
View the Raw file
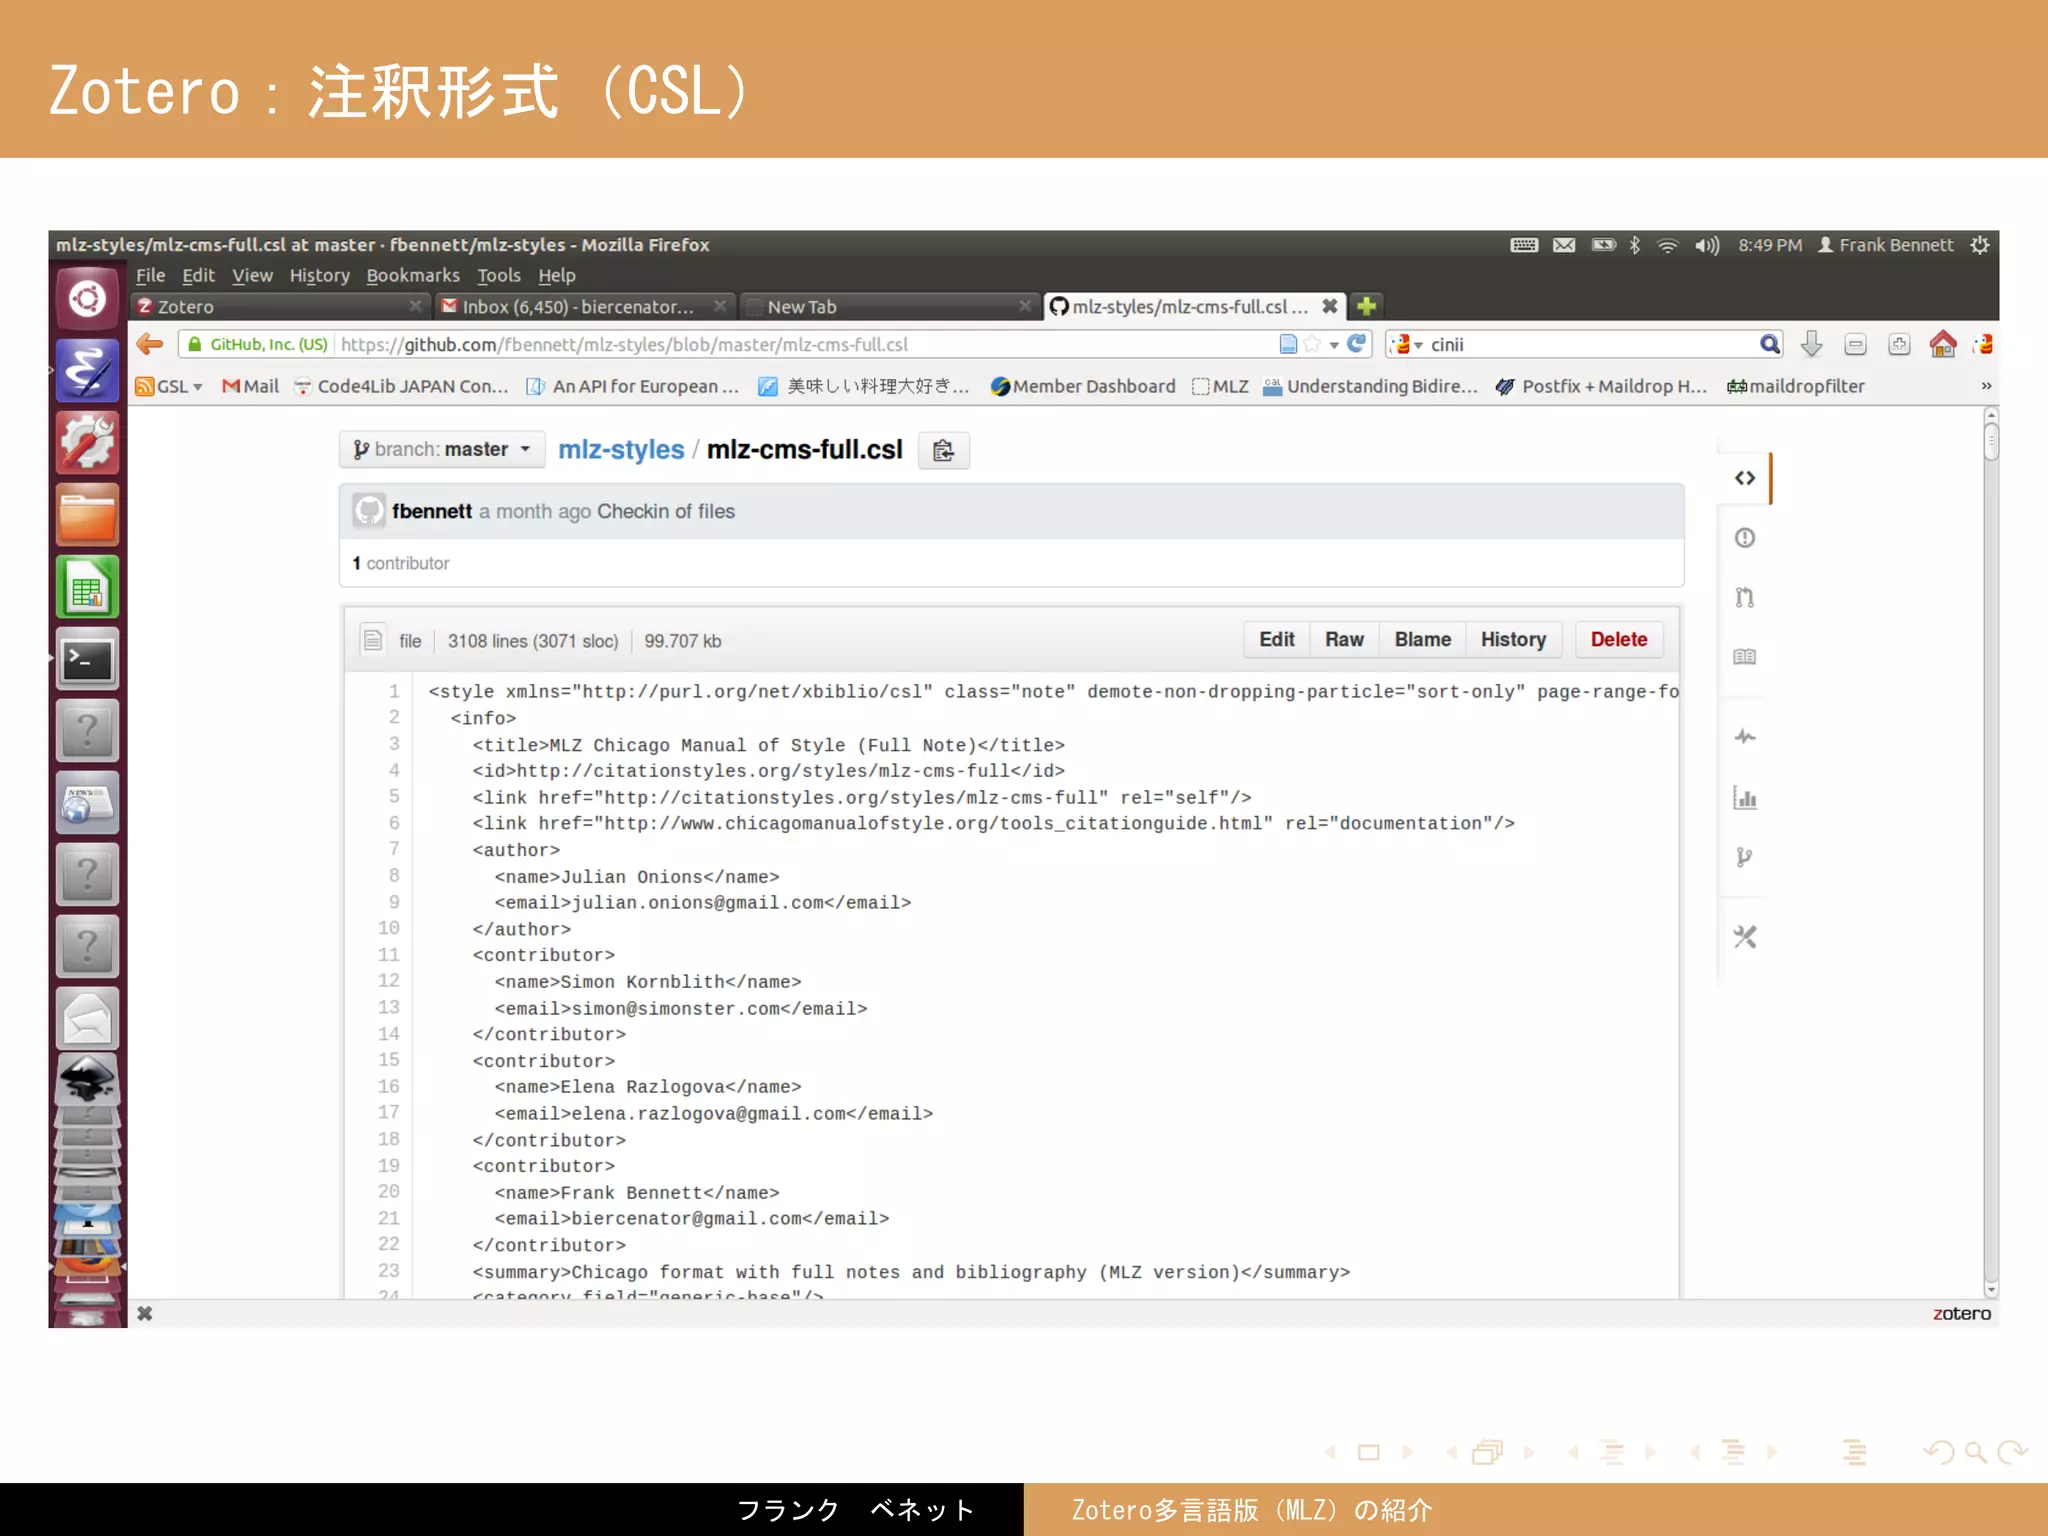(x=1344, y=640)
